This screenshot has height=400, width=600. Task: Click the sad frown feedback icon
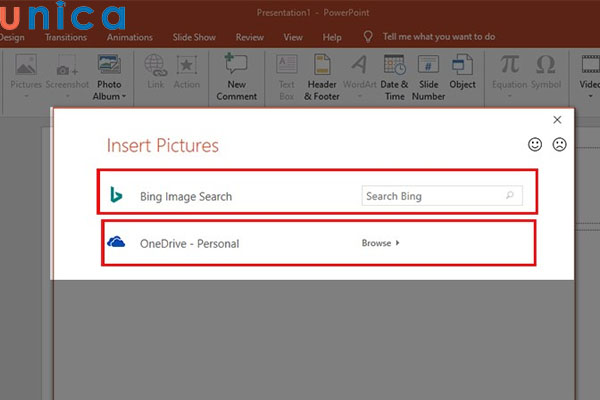pos(559,144)
